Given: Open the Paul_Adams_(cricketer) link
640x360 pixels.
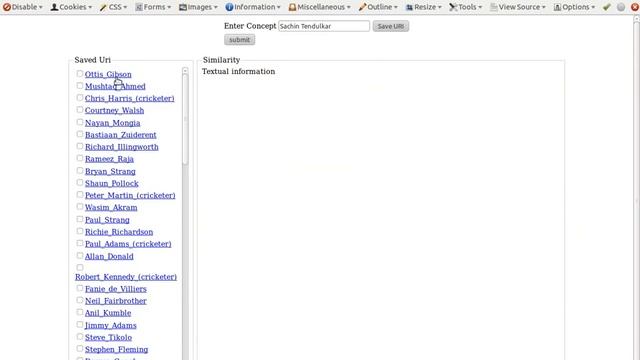Looking at the screenshot, I should click(128, 244).
